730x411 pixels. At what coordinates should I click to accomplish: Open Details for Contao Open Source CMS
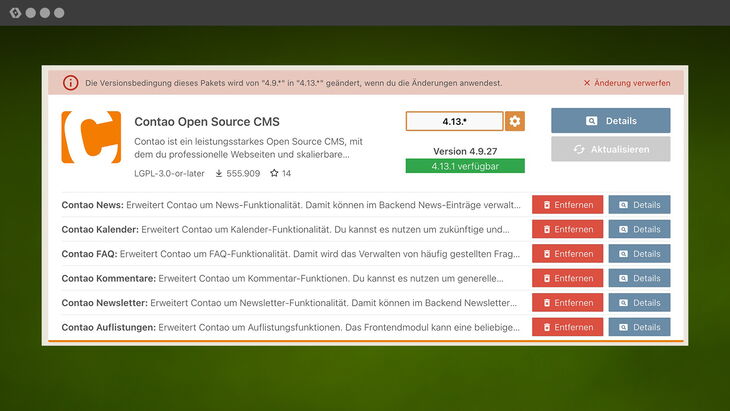point(610,120)
